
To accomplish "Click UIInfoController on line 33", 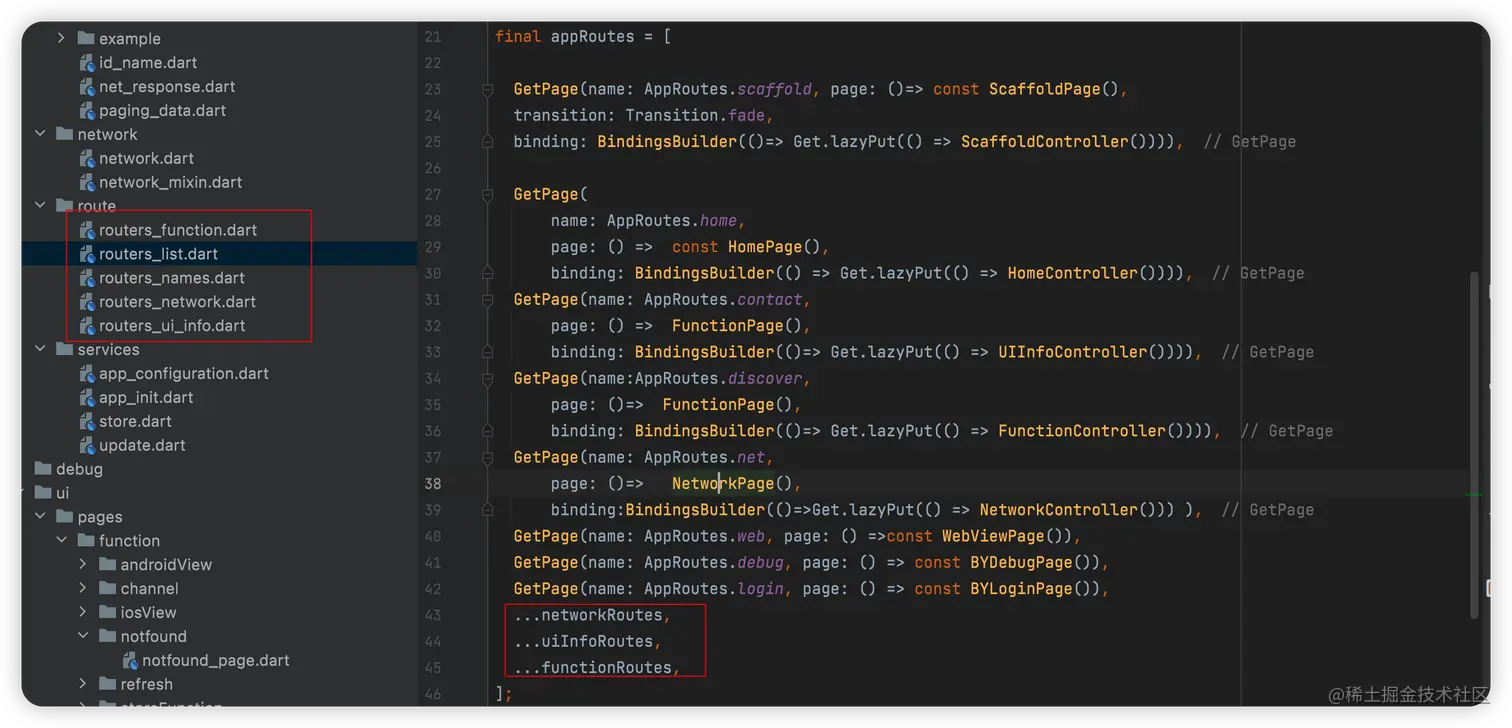I will [1073, 352].
